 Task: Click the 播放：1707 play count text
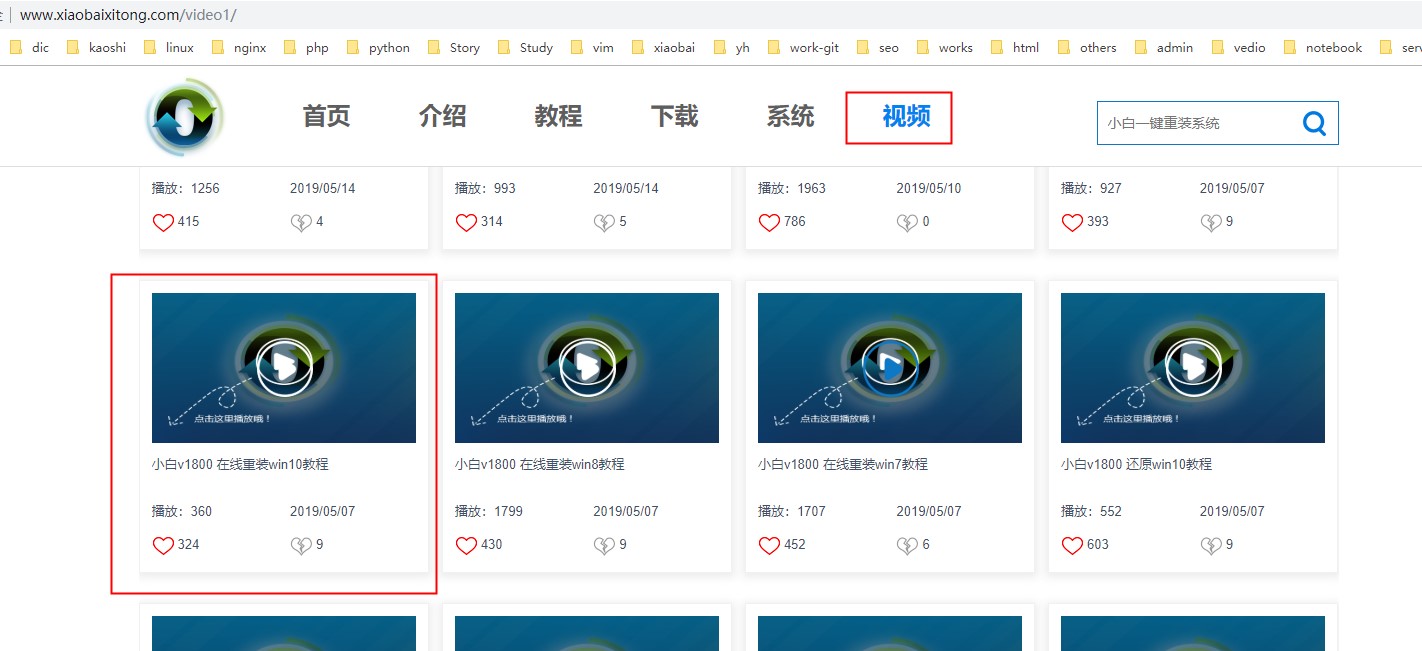(792, 511)
